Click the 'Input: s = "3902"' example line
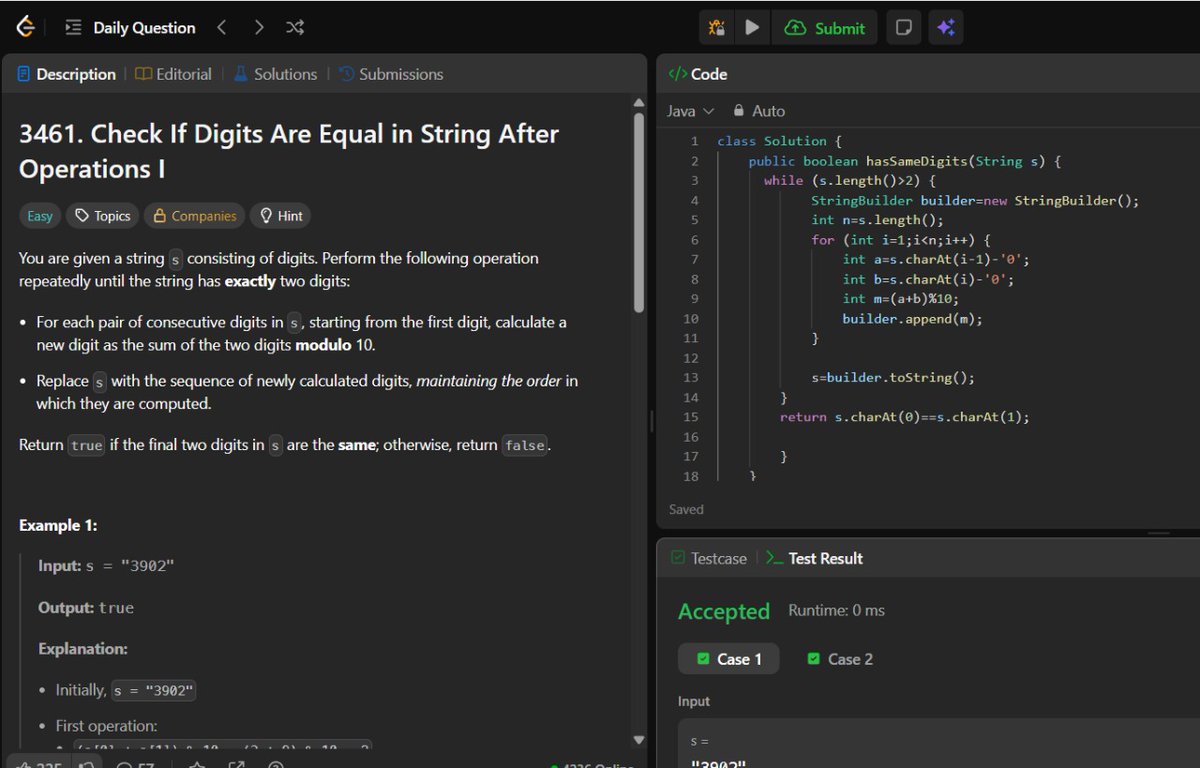Screen dimensions: 1200x768 coord(106,566)
